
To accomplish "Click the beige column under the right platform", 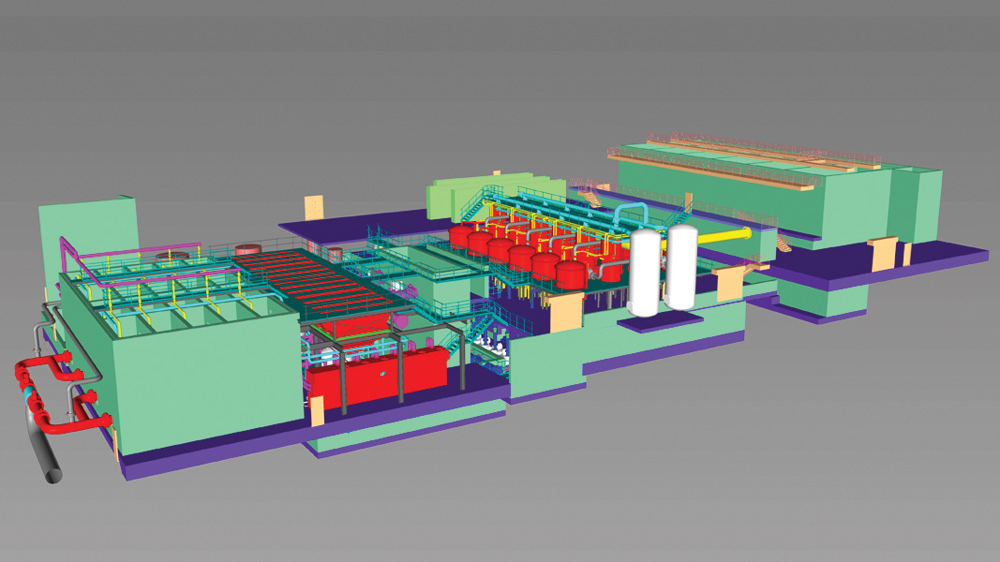I will (883, 254).
